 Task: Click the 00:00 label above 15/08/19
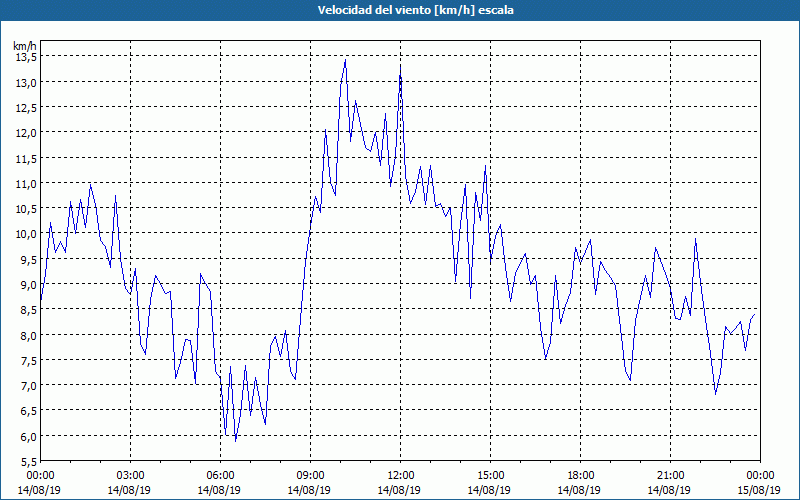(761, 476)
